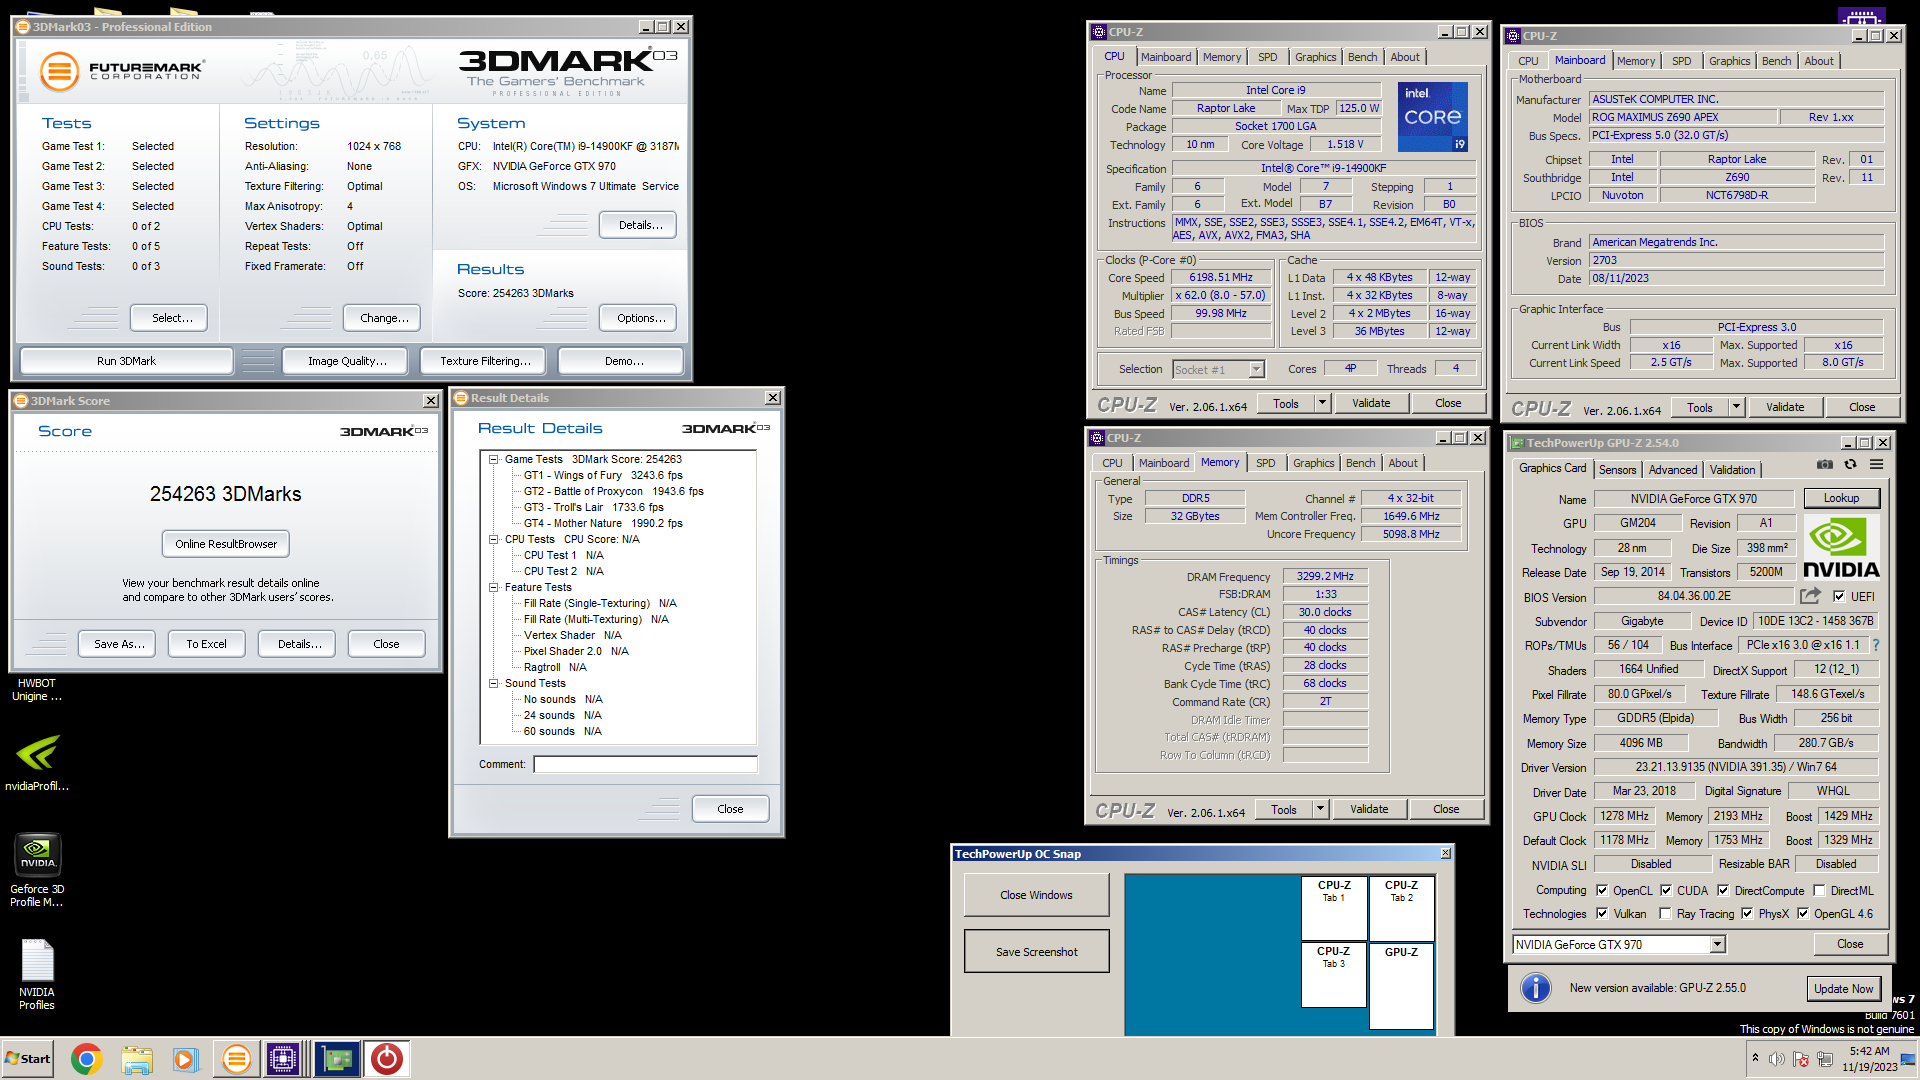The width and height of the screenshot is (1920, 1080).
Task: Open Tools dropdown arrow in CPU-Z Mainboard window
Action: 1736,407
